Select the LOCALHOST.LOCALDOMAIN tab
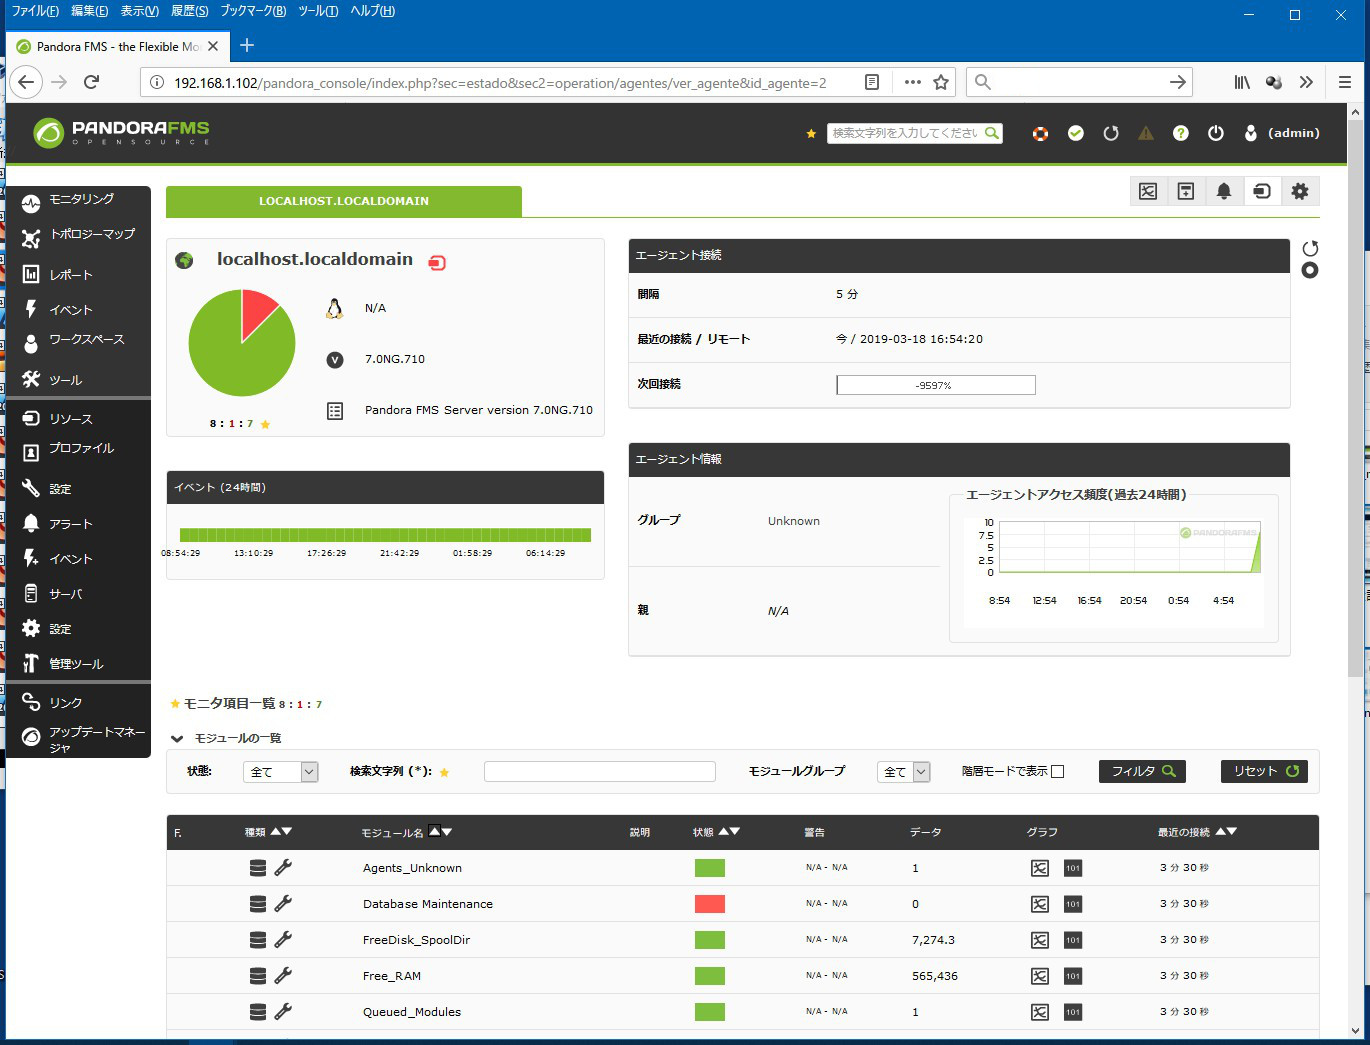The height and width of the screenshot is (1045, 1370). coord(344,201)
